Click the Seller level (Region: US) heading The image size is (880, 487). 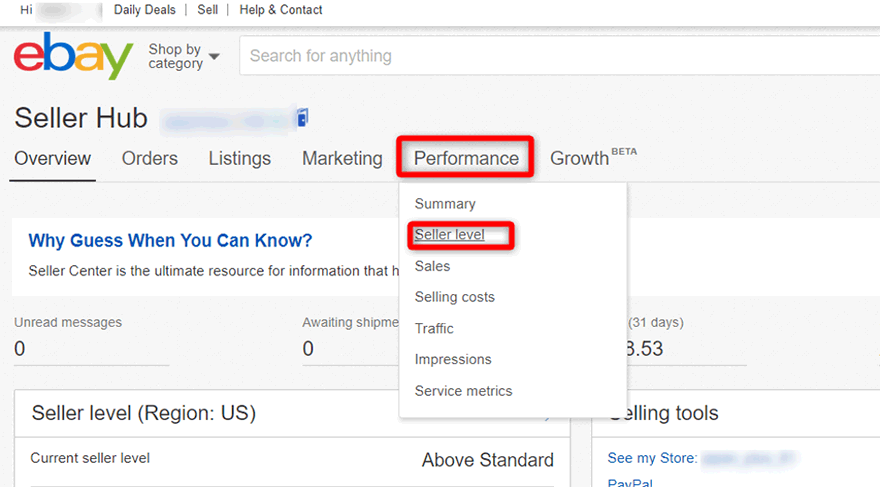click(x=144, y=414)
